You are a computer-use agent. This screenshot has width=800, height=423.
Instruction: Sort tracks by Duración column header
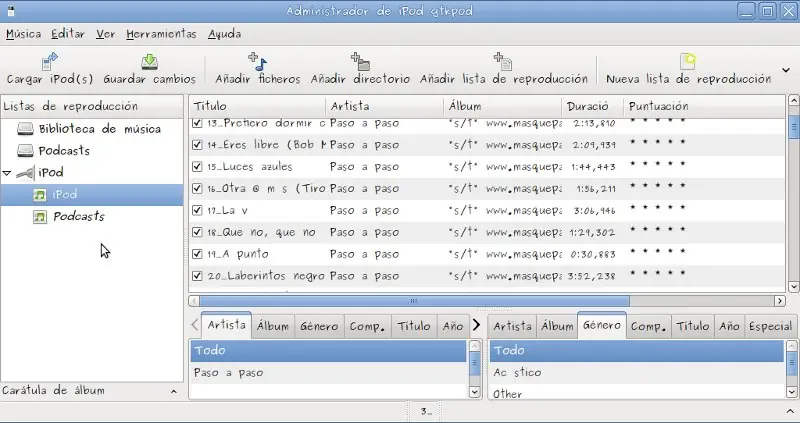pyautogui.click(x=593, y=106)
